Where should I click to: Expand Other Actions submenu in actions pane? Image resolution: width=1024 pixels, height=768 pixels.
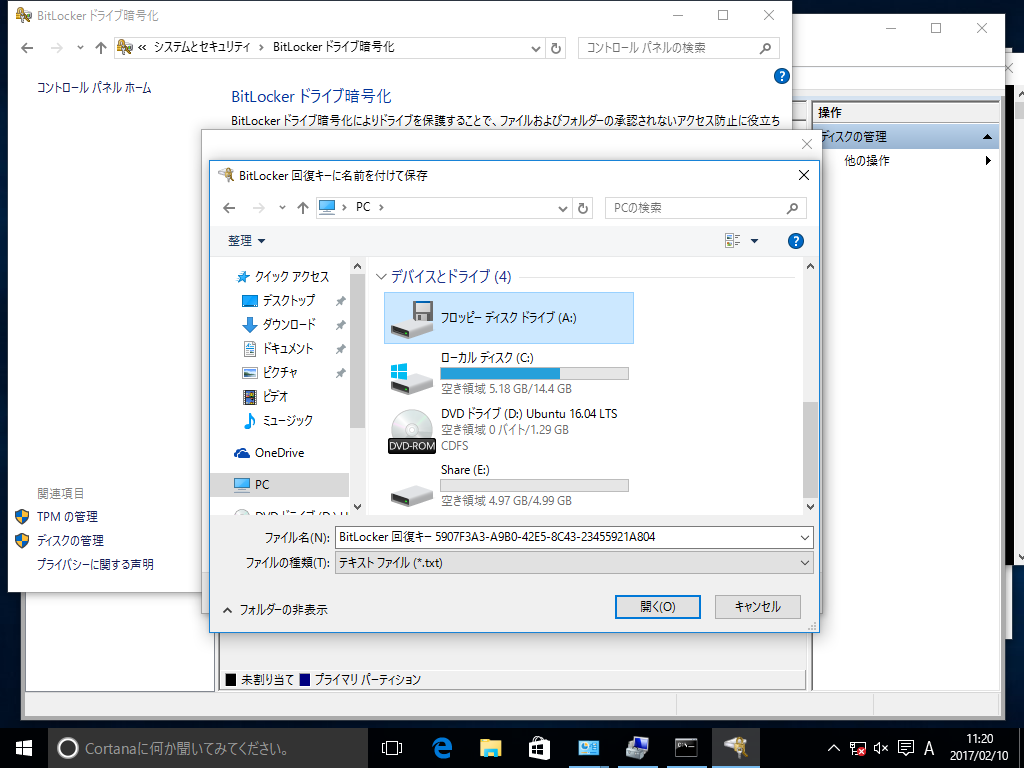click(x=989, y=161)
